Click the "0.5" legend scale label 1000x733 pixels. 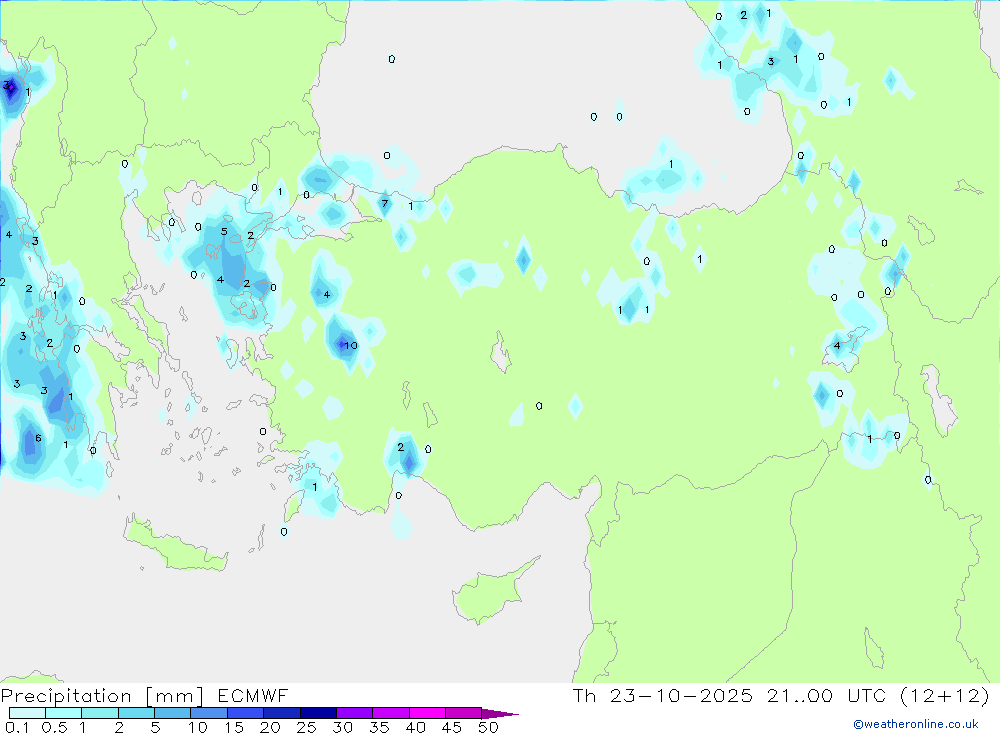pos(54,727)
